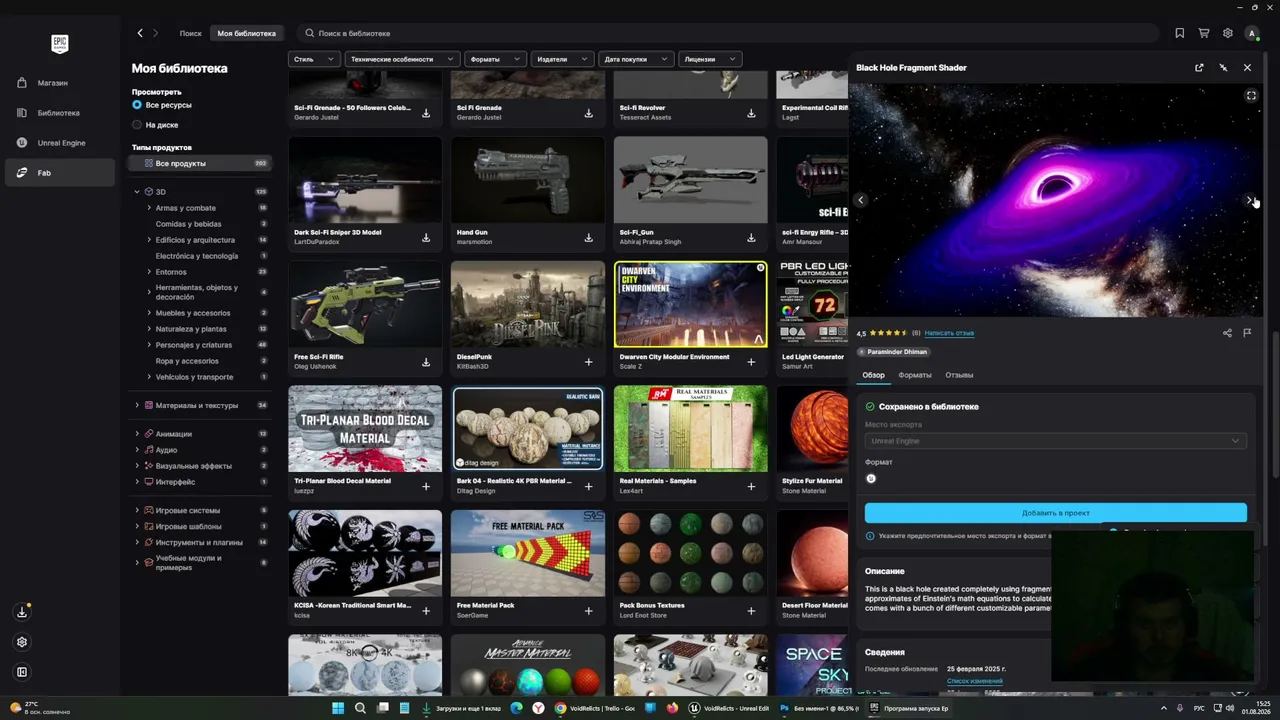
Task: Download the Hand Gun asset
Action: click(x=589, y=238)
